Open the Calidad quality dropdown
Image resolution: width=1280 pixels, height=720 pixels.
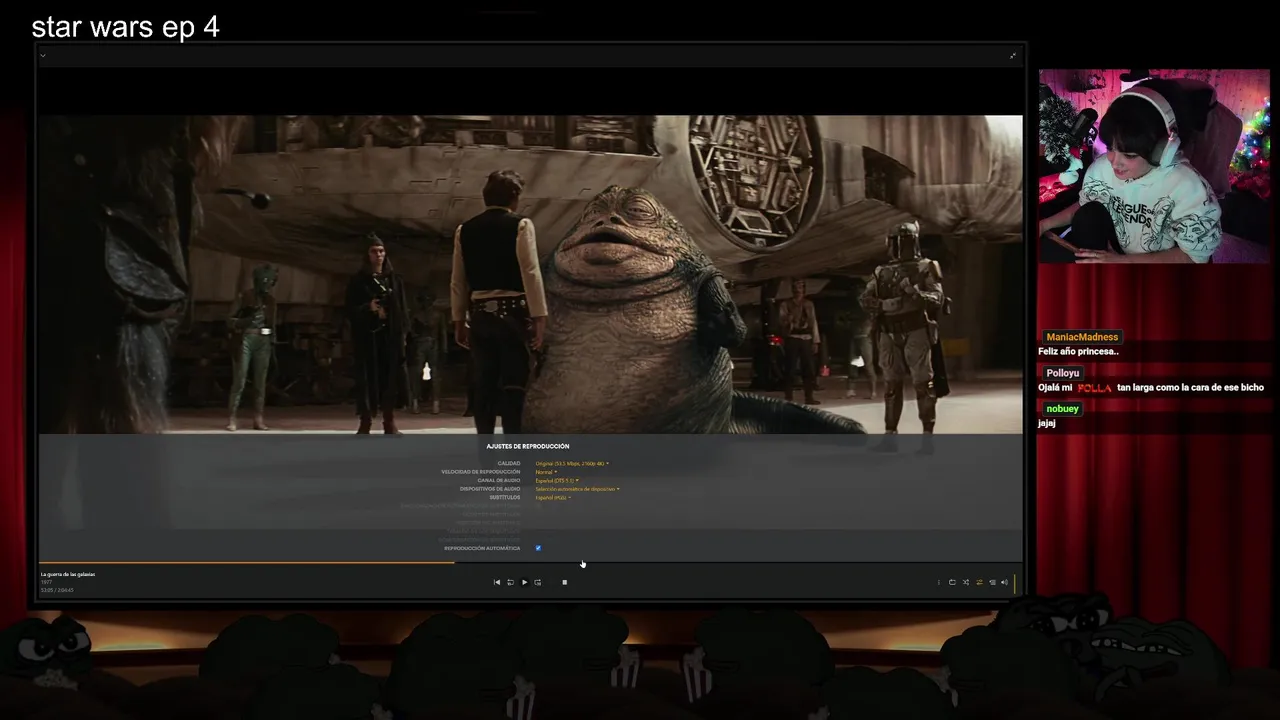click(572, 463)
